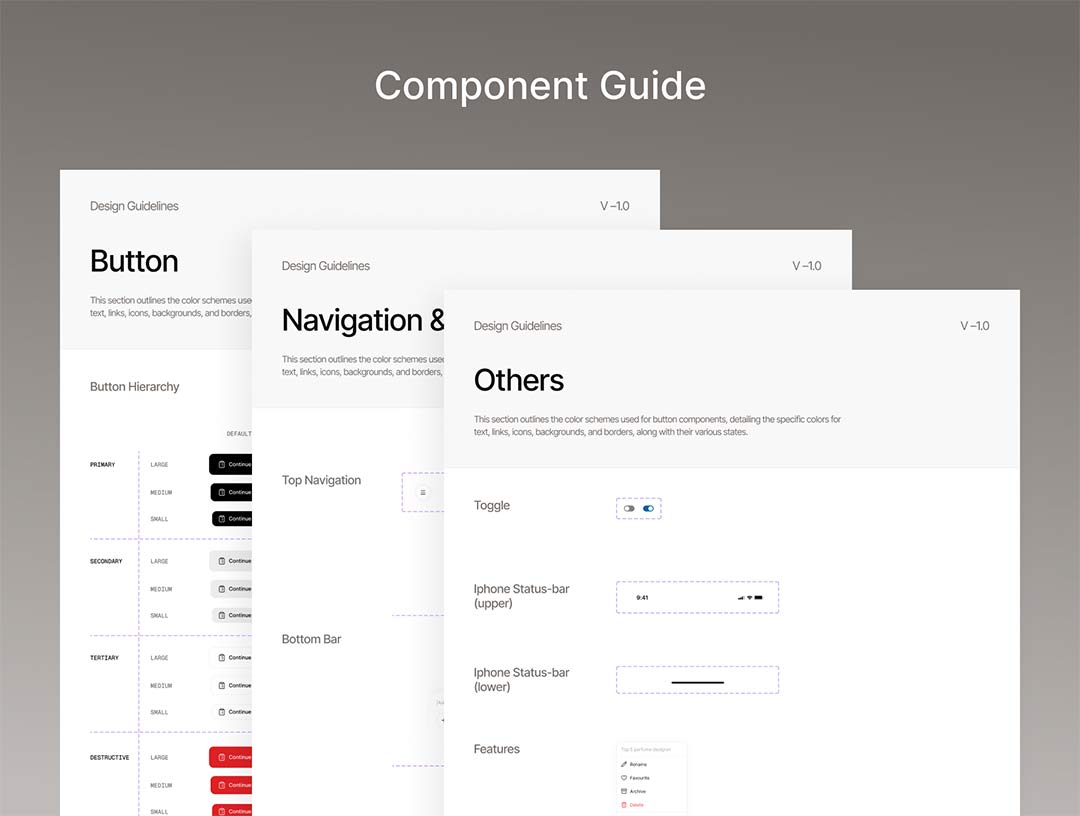Choose the red Delete menu entry
Screen dimensions: 1080x816
coord(637,804)
